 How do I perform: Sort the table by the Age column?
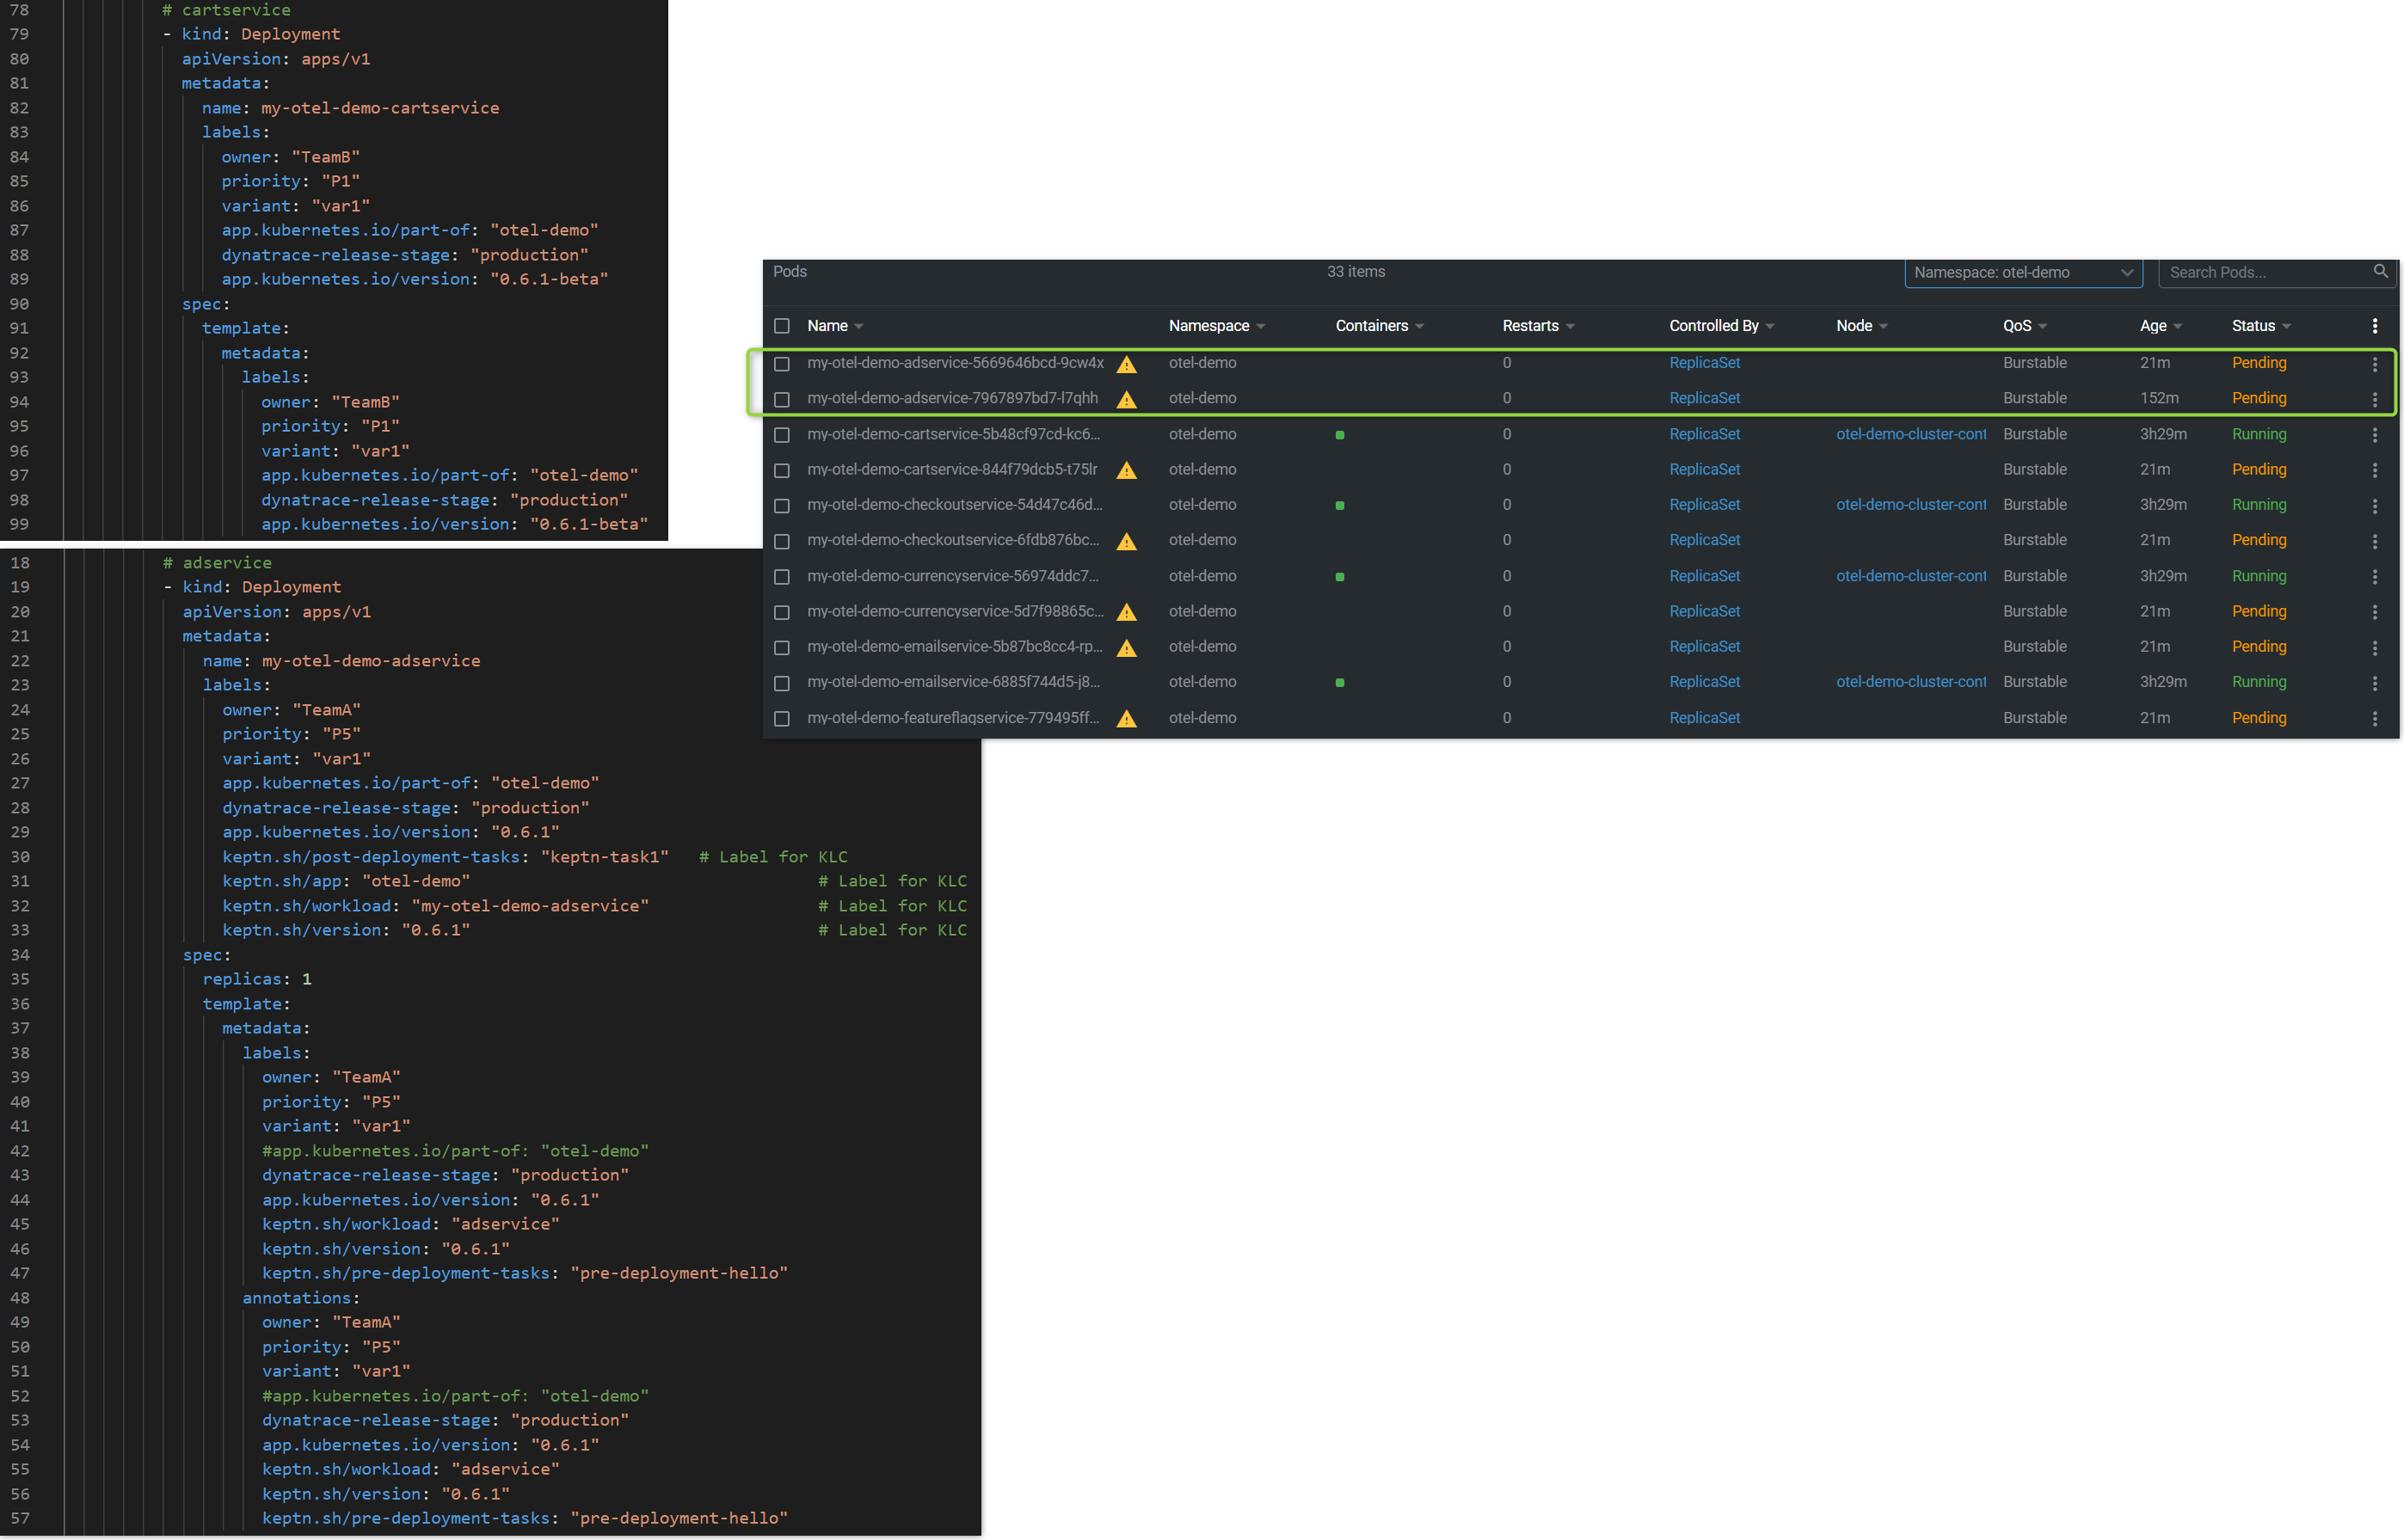point(2160,325)
